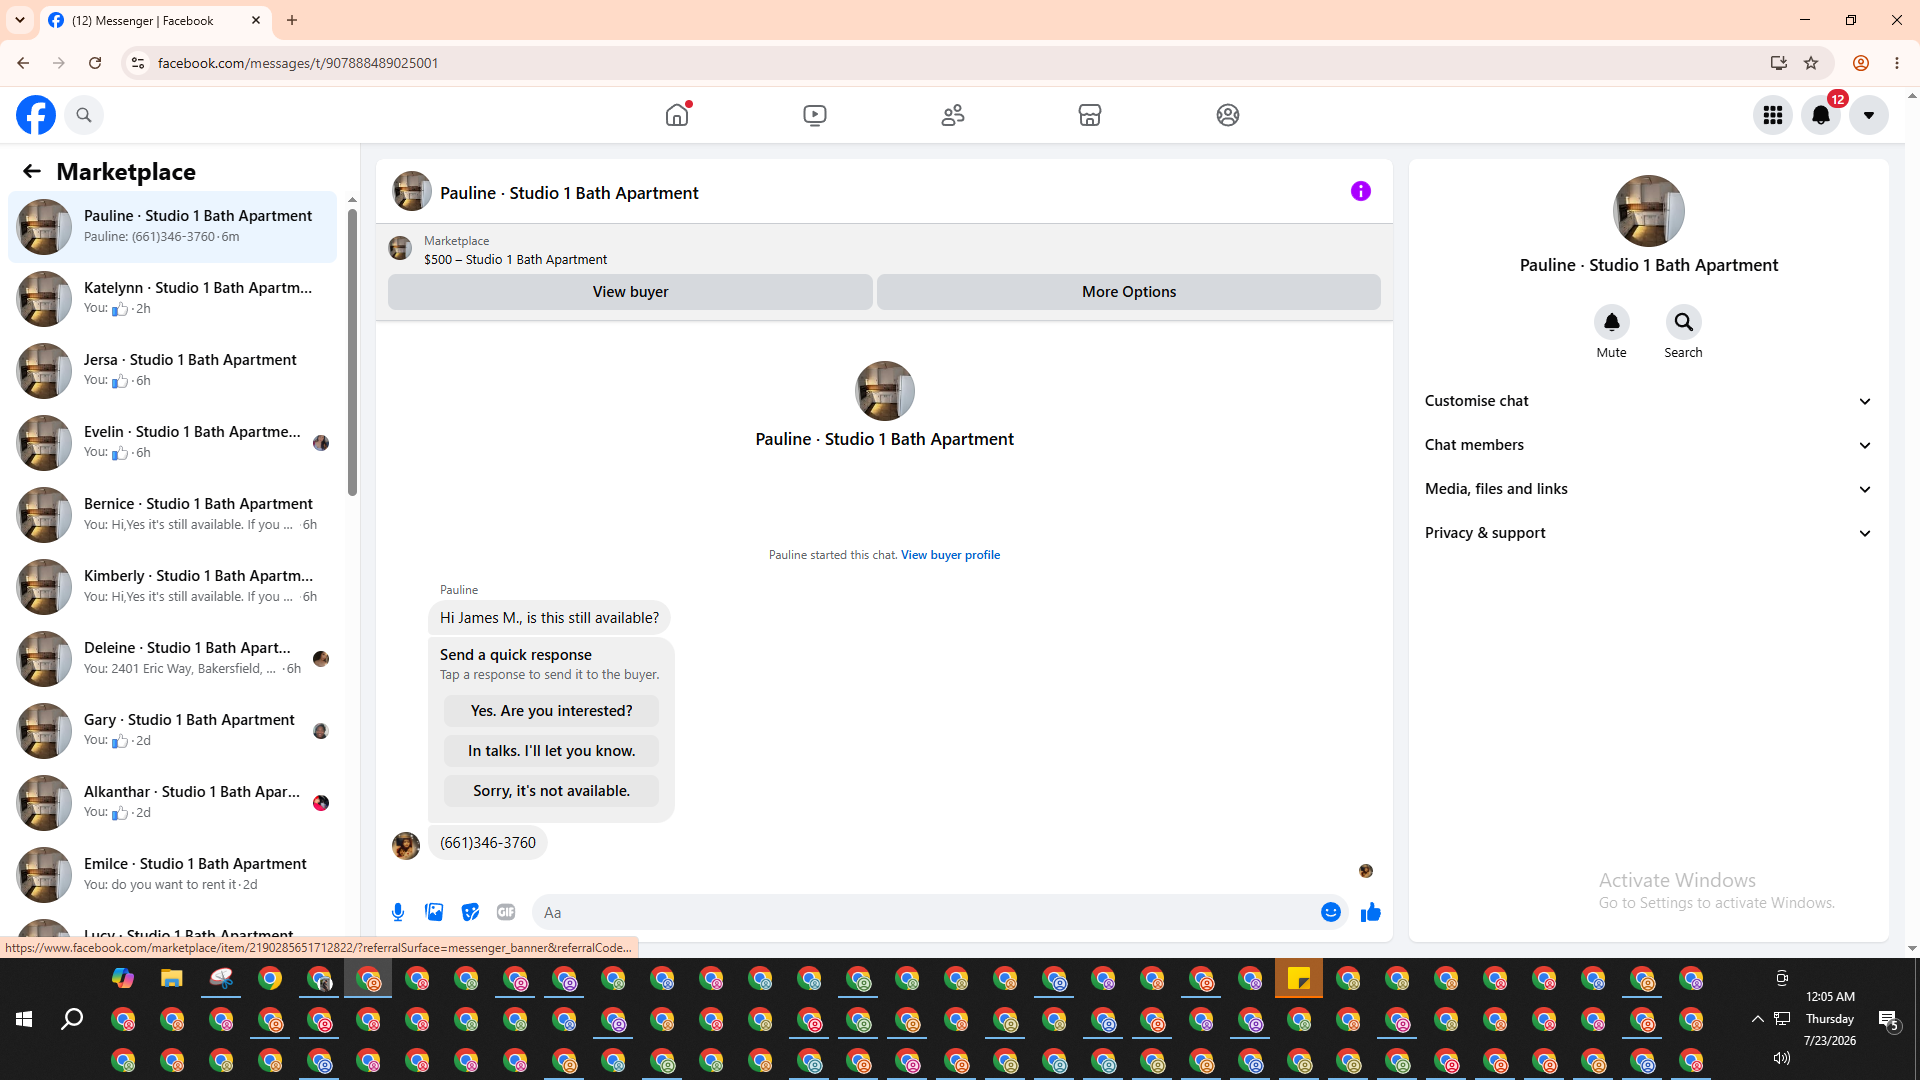Open the Deleine conversation
Viewport: 1920px width, 1080px height.
pyautogui.click(x=172, y=659)
